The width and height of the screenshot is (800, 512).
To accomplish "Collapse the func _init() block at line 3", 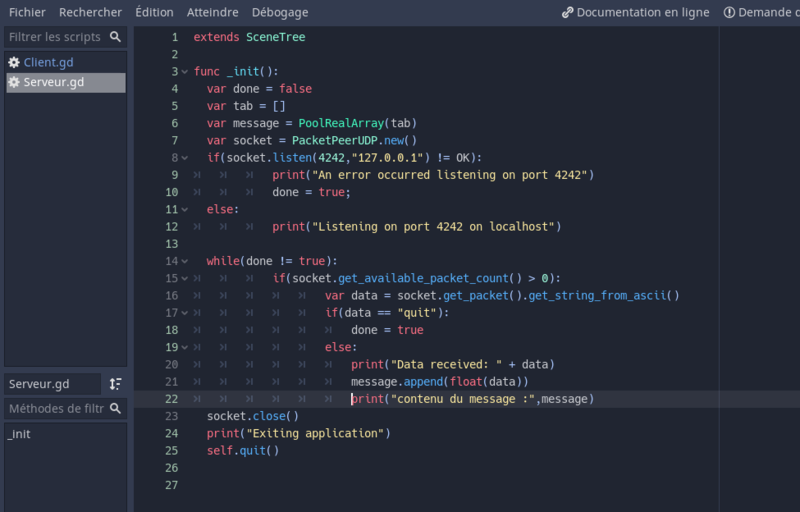I will [184, 72].
